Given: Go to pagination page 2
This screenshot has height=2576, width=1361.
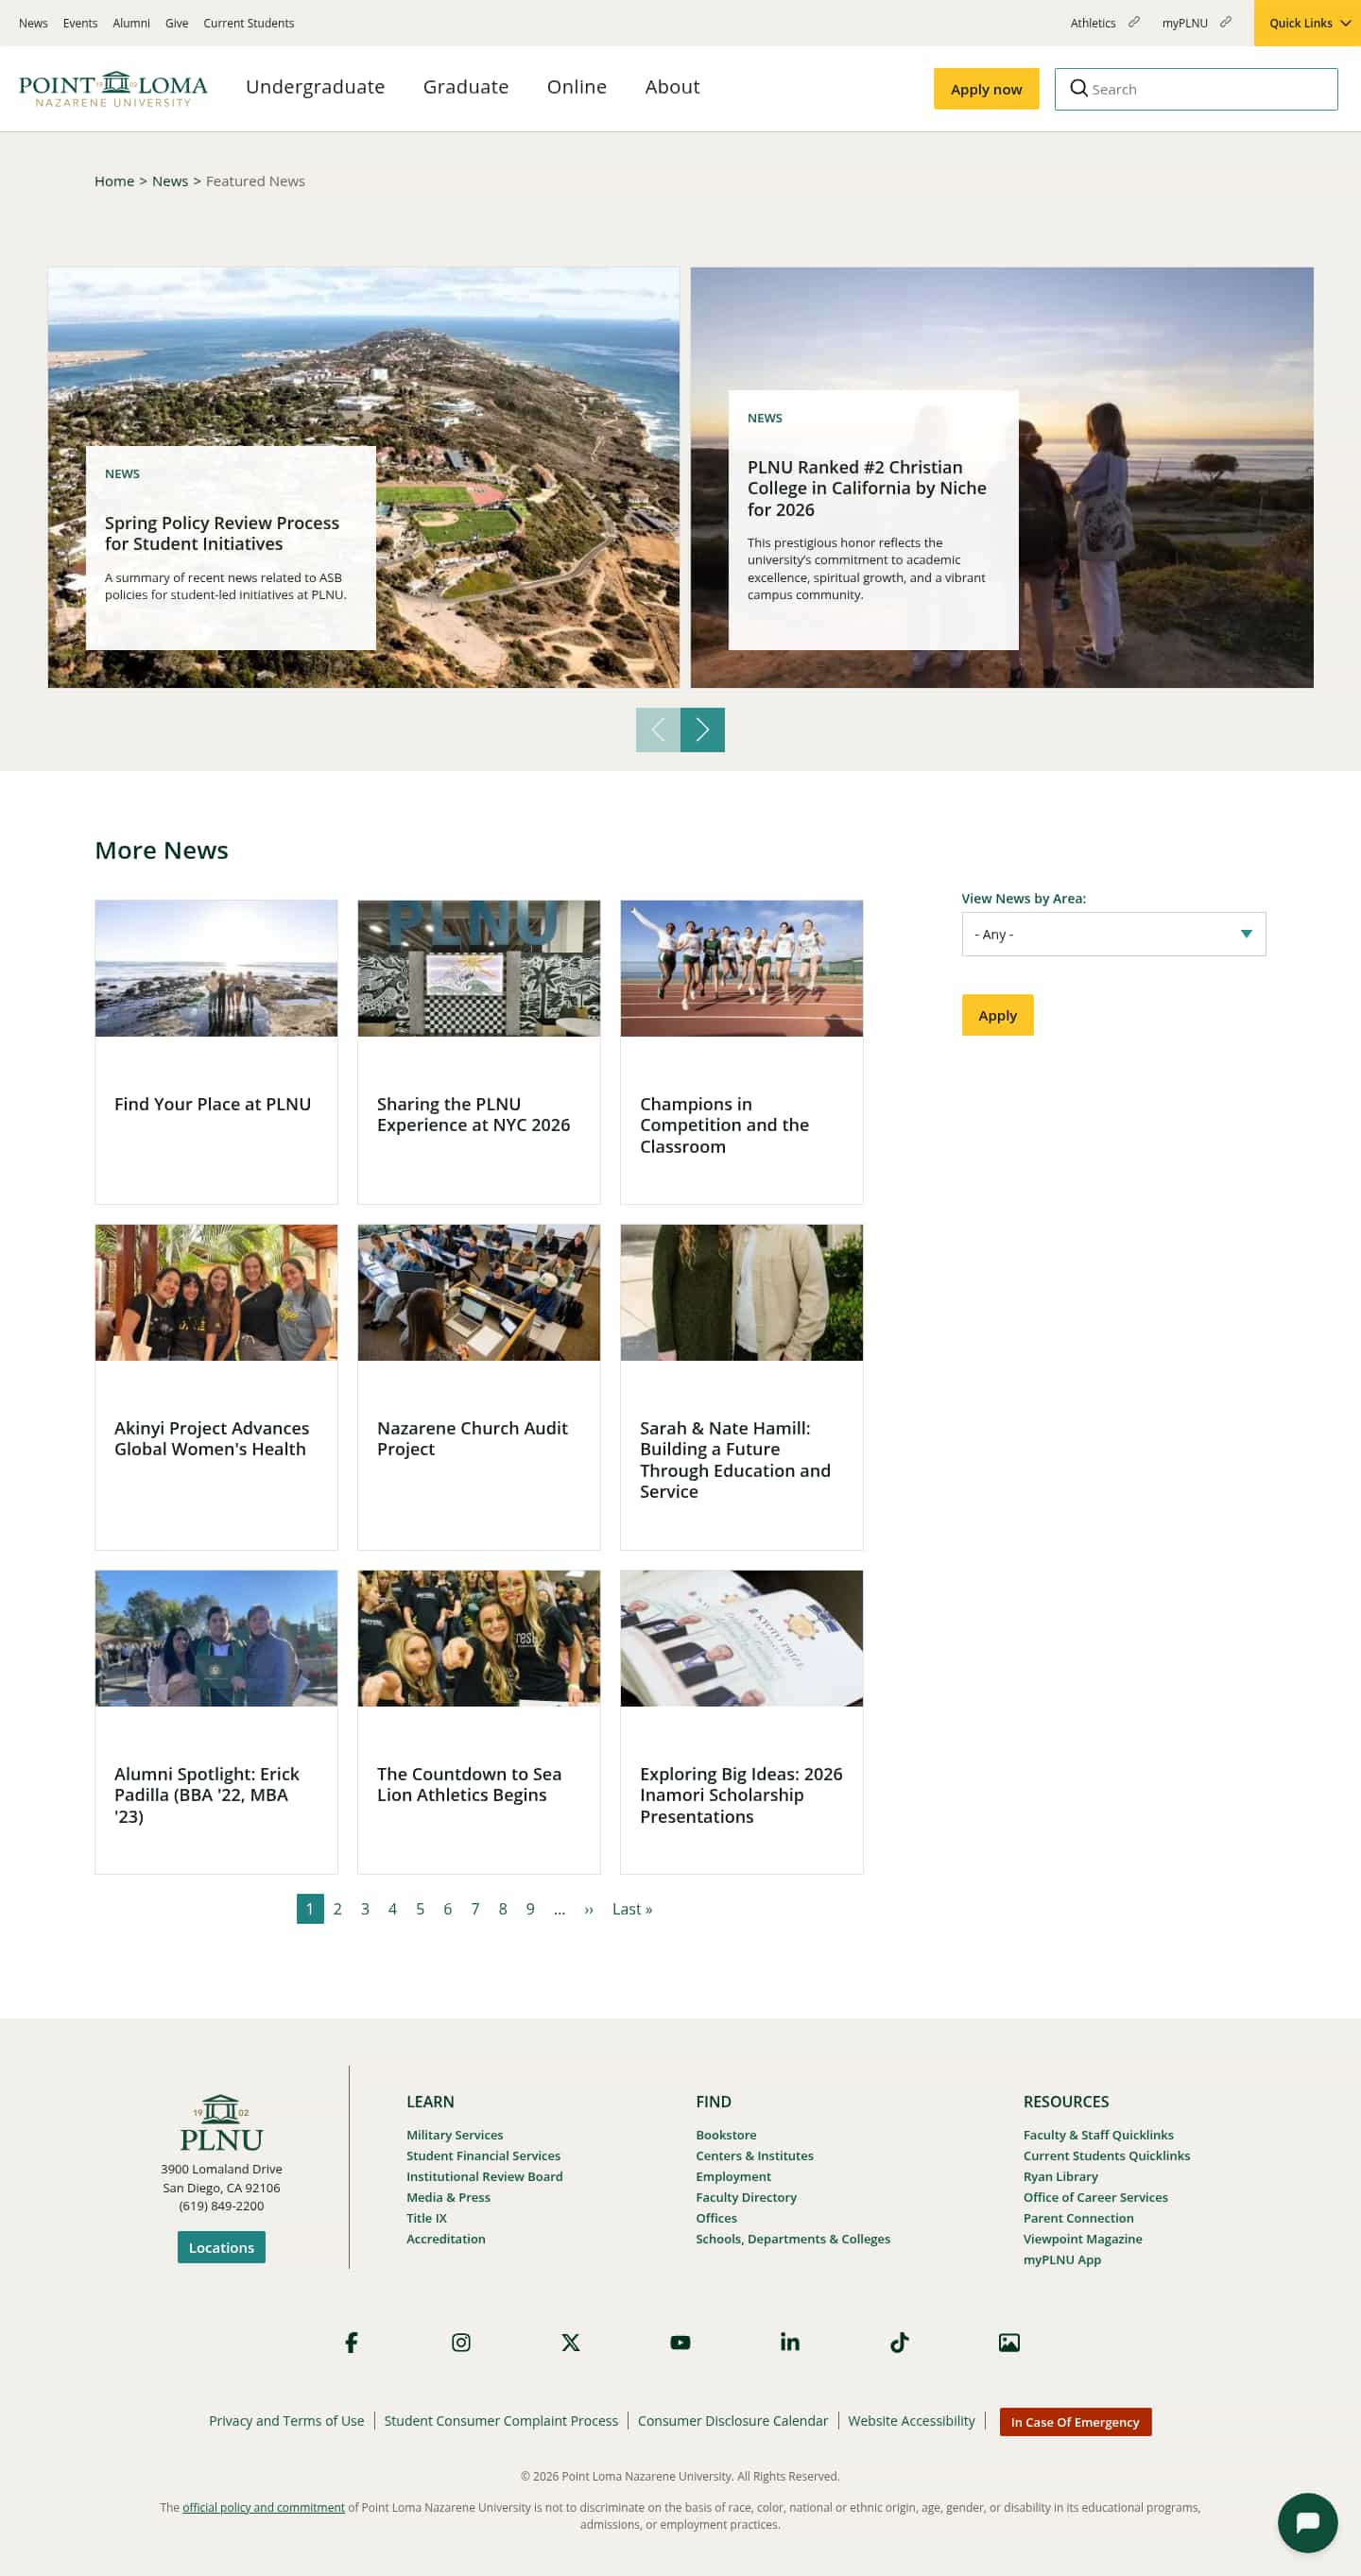Looking at the screenshot, I should click(x=337, y=1909).
